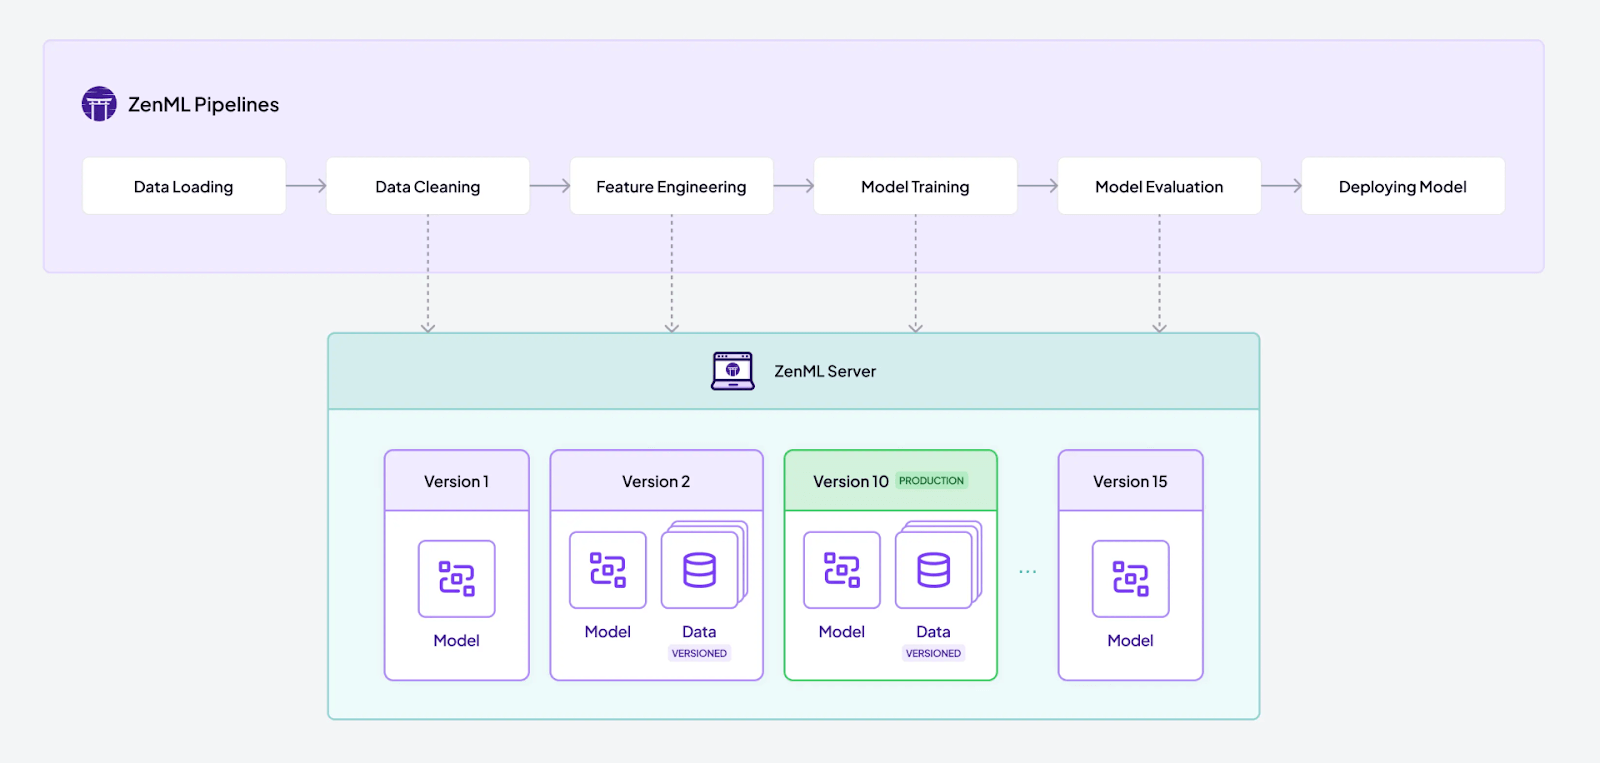Click the Model label in Version 1
This screenshot has height=763, width=1600.
(457, 641)
